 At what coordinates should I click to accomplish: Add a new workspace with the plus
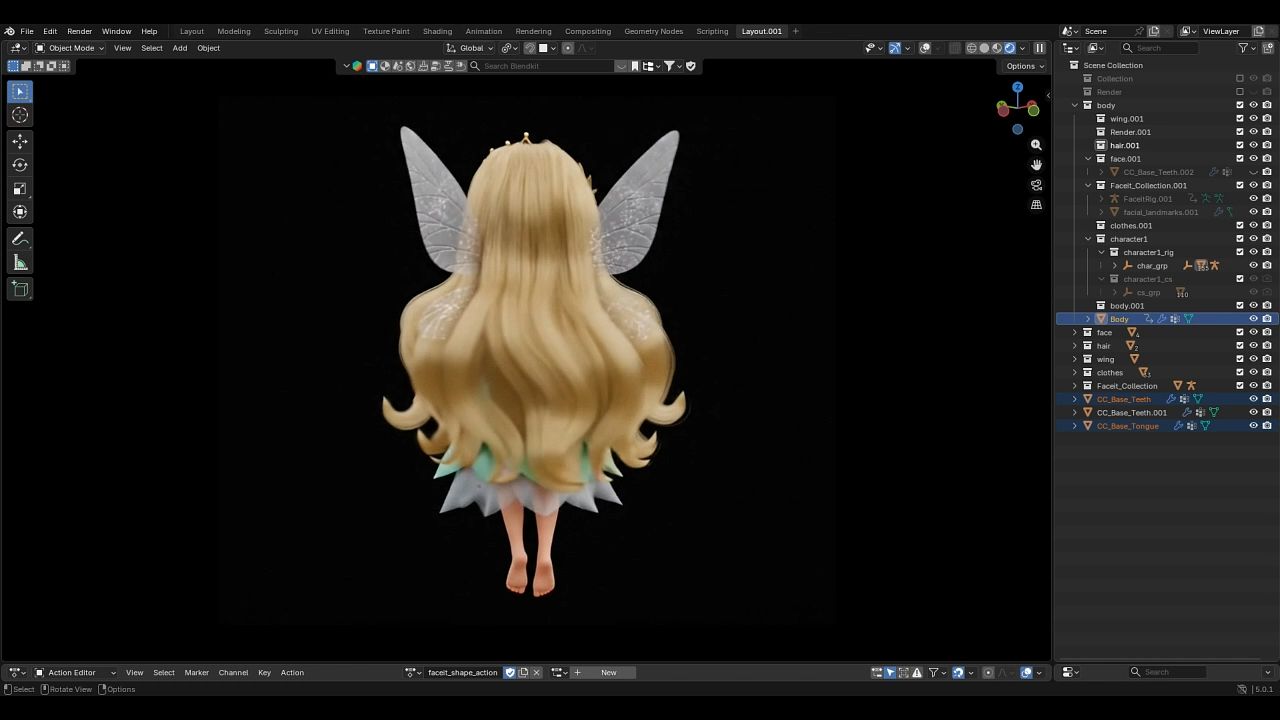pos(796,31)
